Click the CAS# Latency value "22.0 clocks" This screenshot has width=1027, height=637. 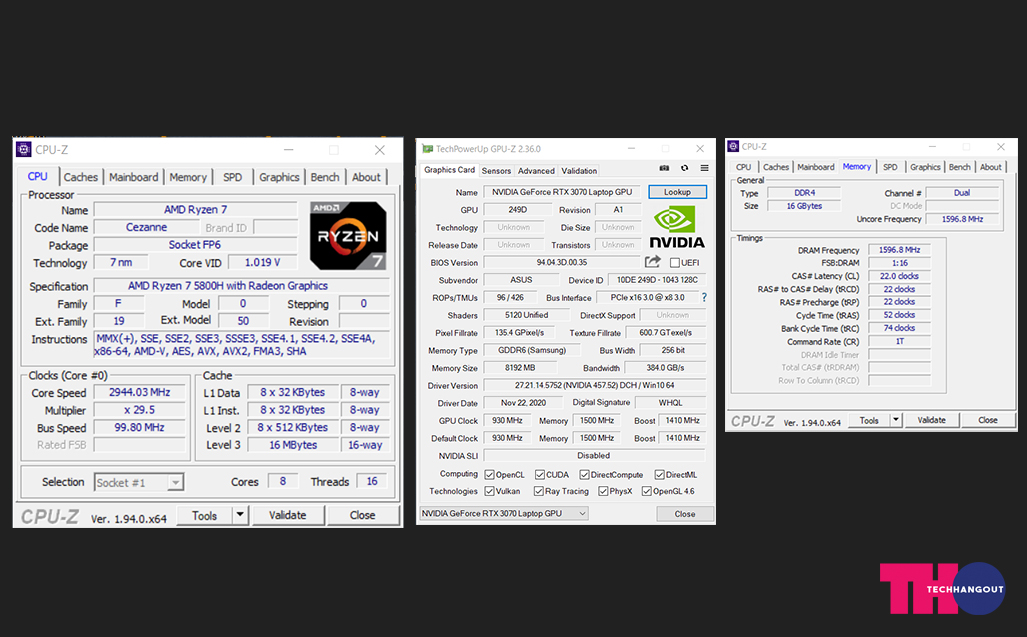pyautogui.click(x=899, y=276)
